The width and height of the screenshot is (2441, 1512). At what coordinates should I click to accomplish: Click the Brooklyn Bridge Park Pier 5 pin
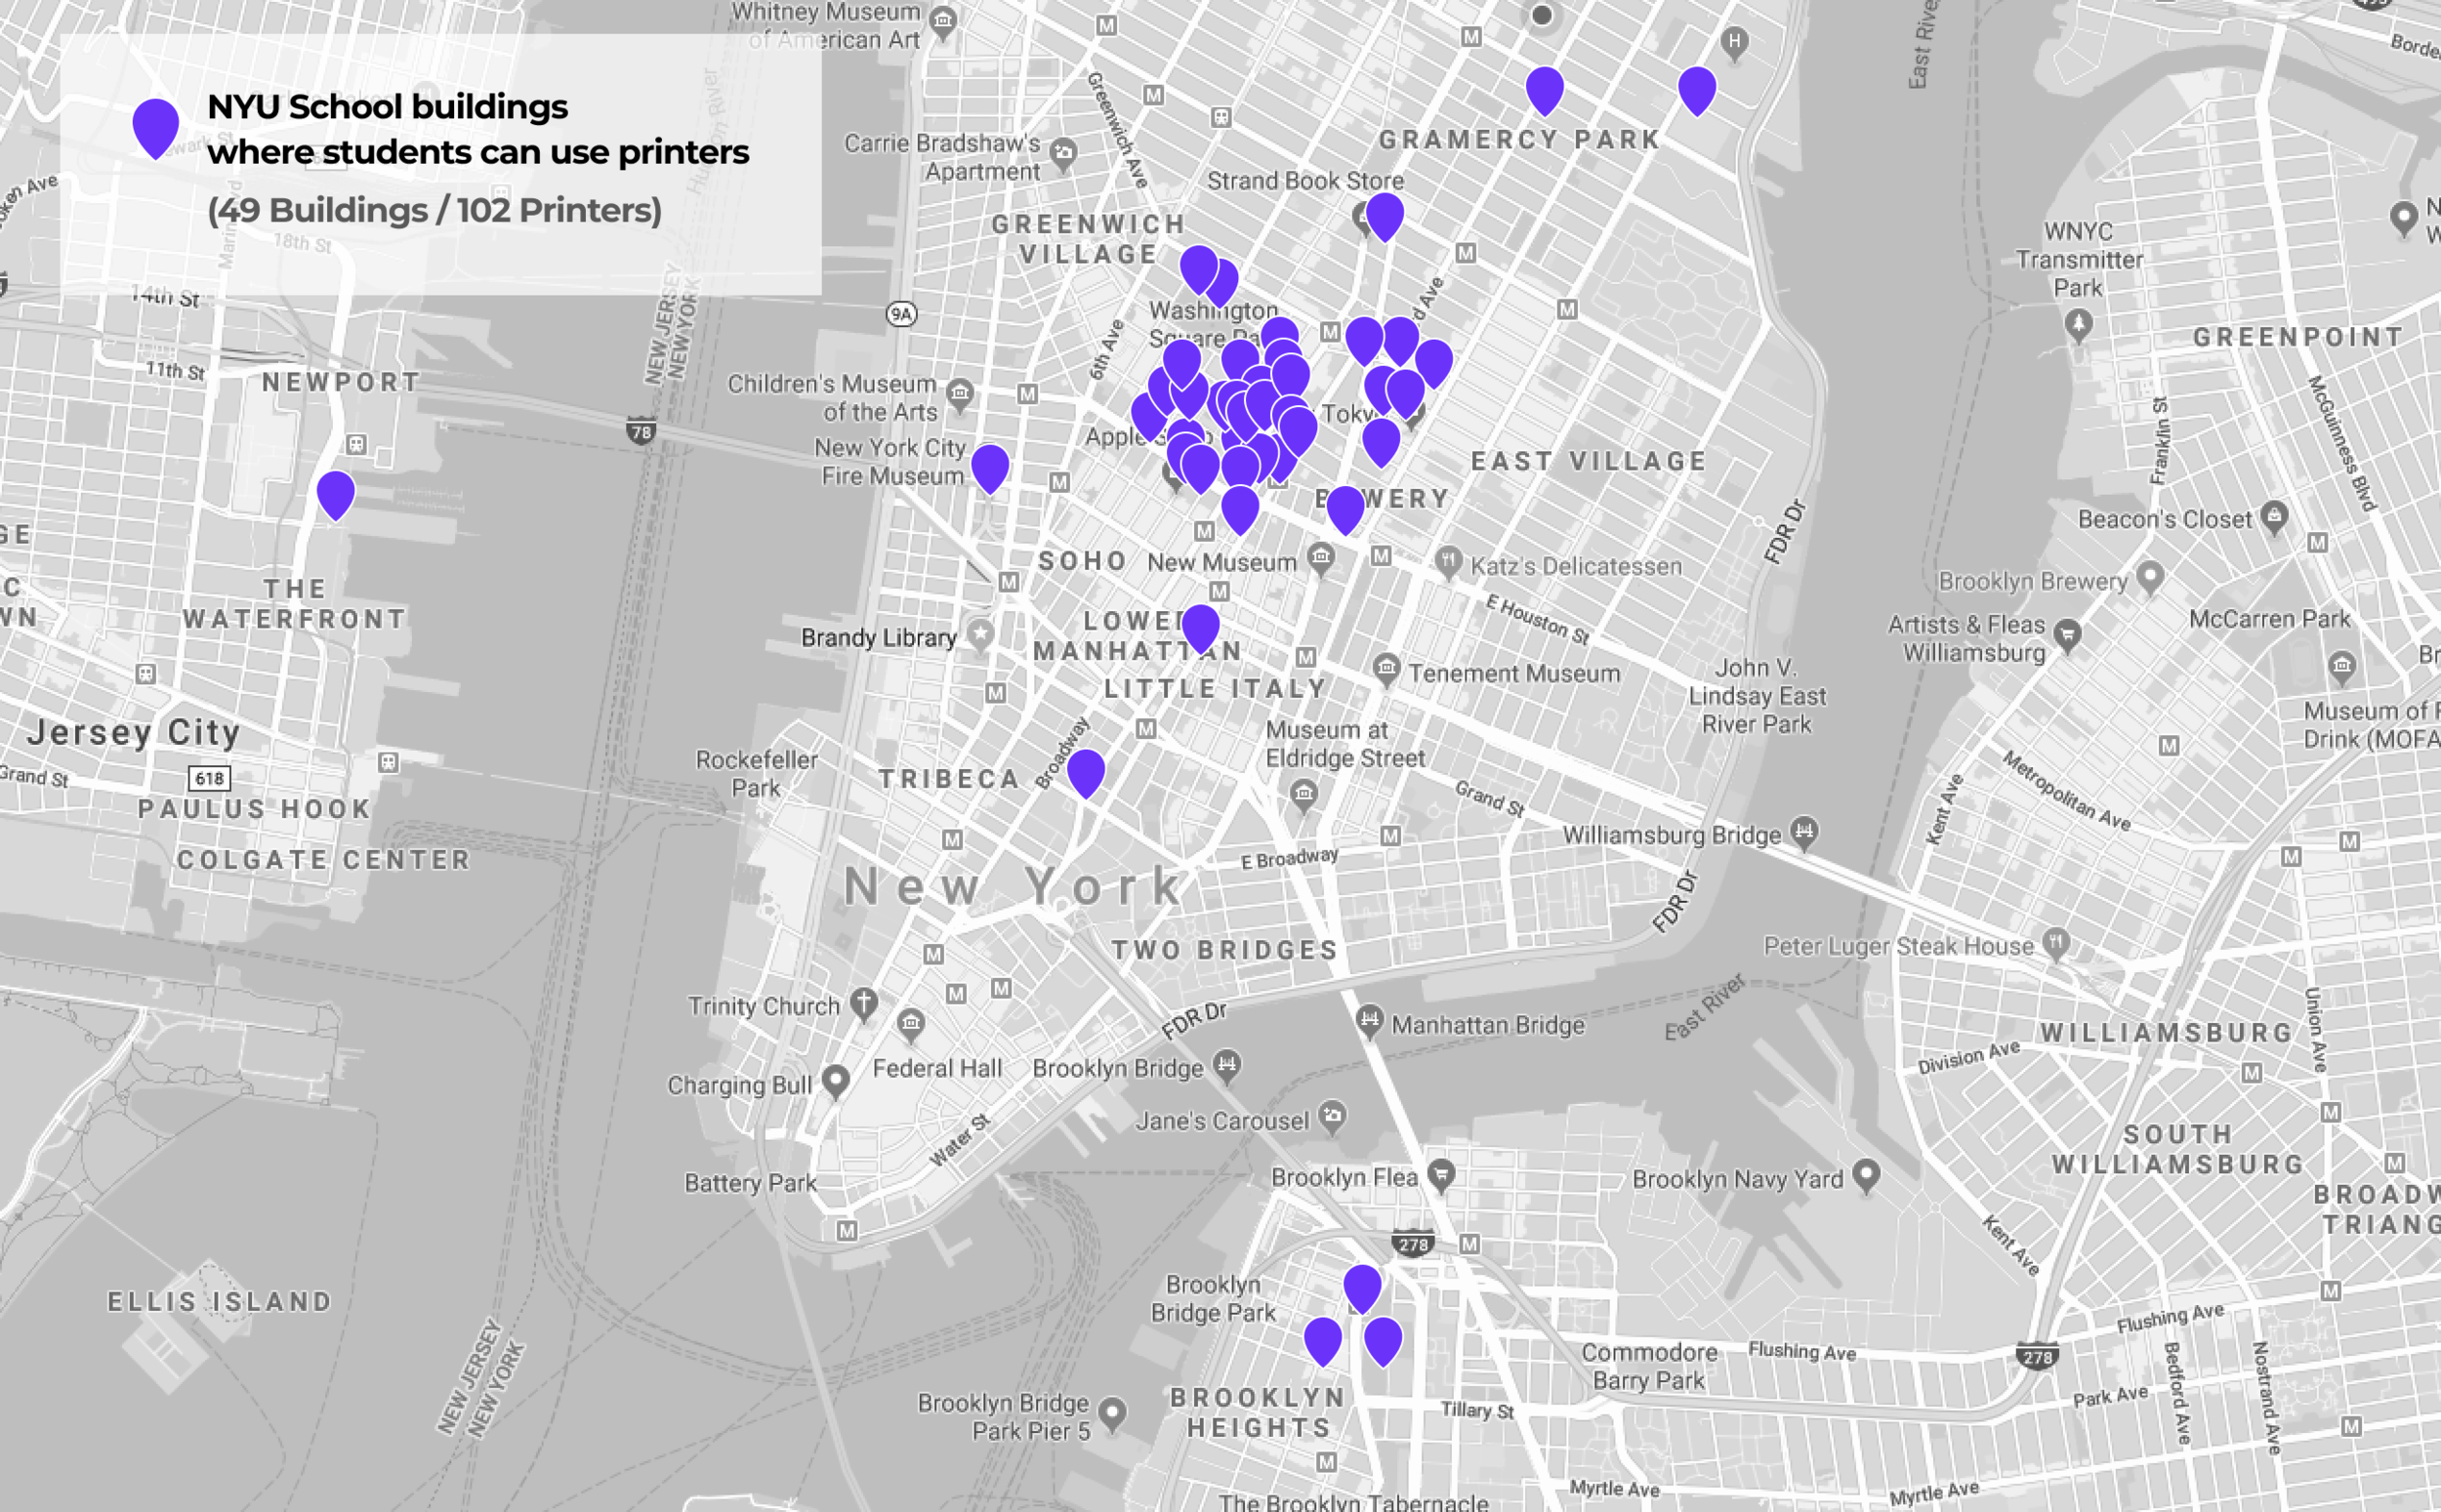(1112, 1413)
